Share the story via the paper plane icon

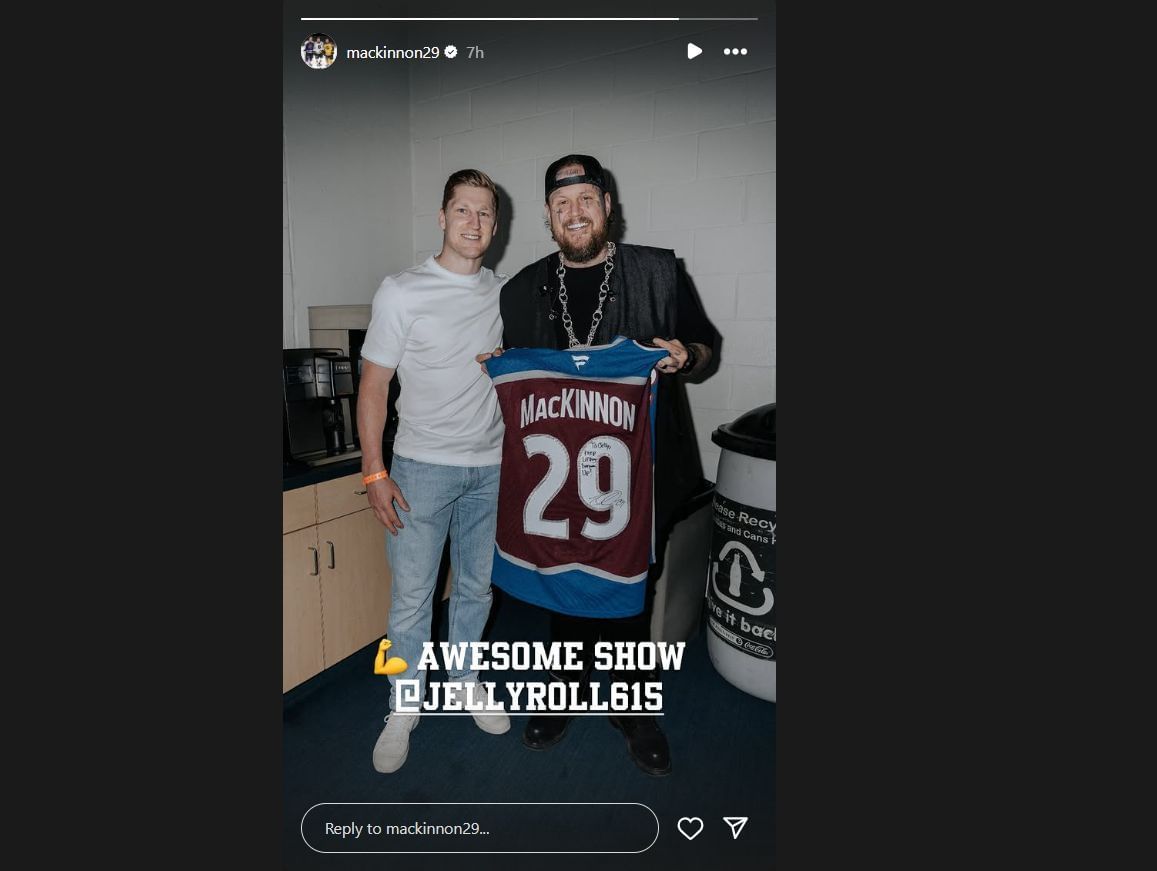[735, 828]
